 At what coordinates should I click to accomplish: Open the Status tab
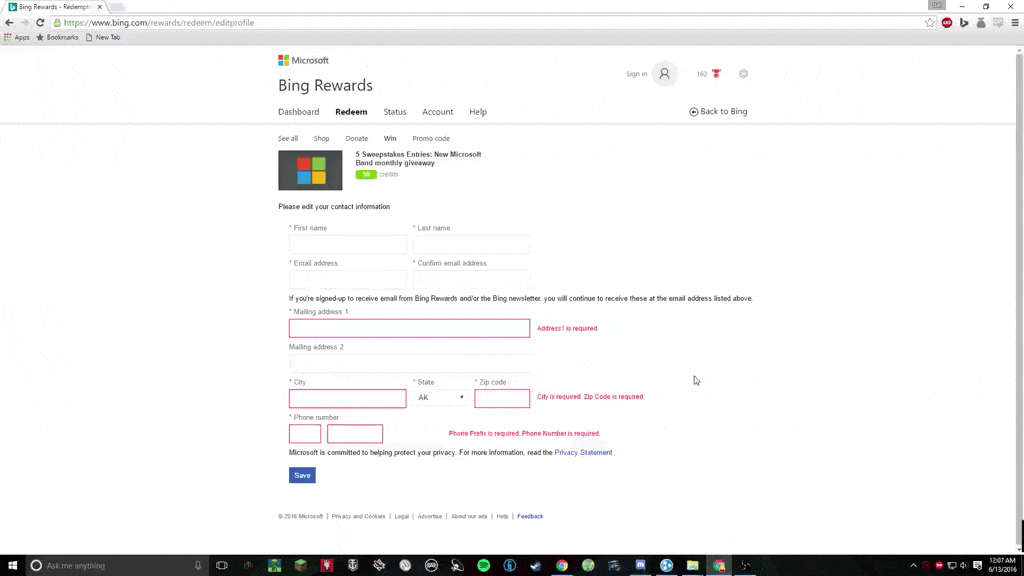(x=395, y=112)
